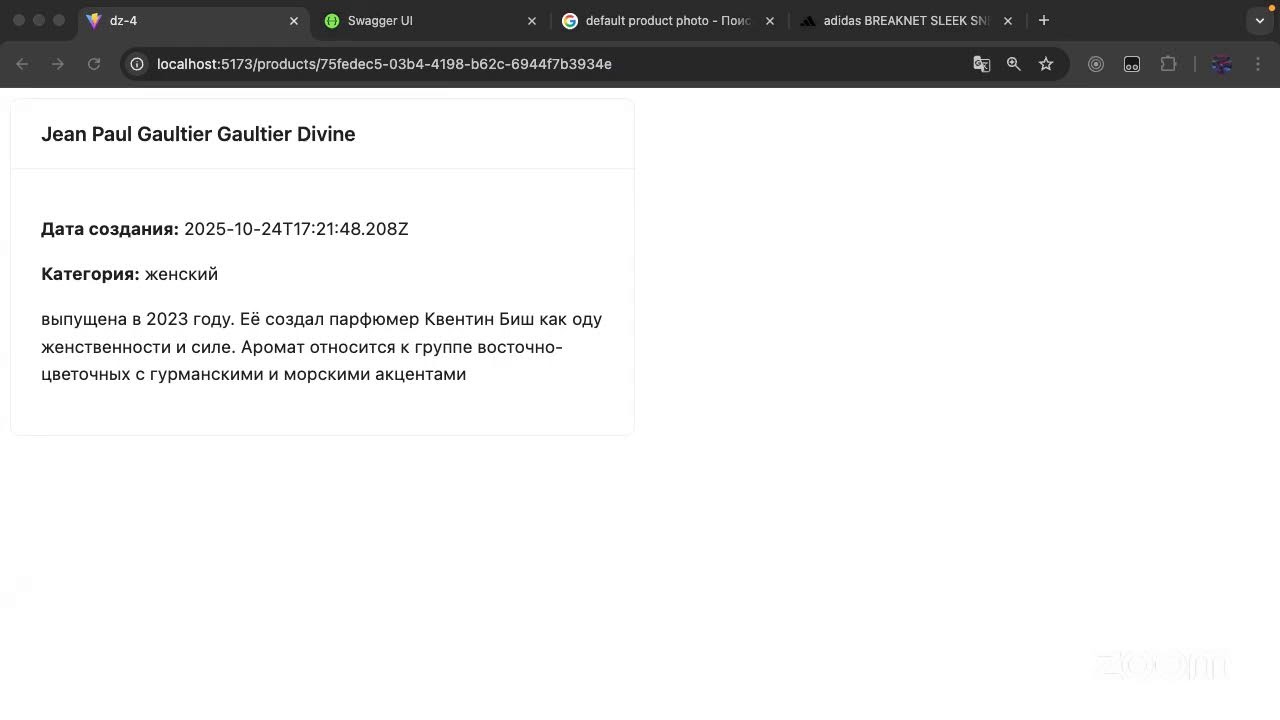
Task: Open the browser profile avatar
Action: pyautogui.click(x=1221, y=64)
